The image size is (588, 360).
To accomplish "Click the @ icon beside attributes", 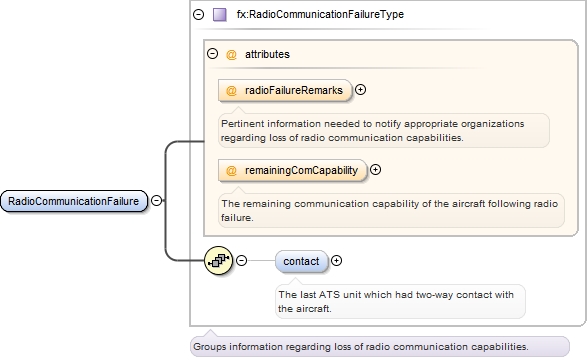I will tap(231, 55).
